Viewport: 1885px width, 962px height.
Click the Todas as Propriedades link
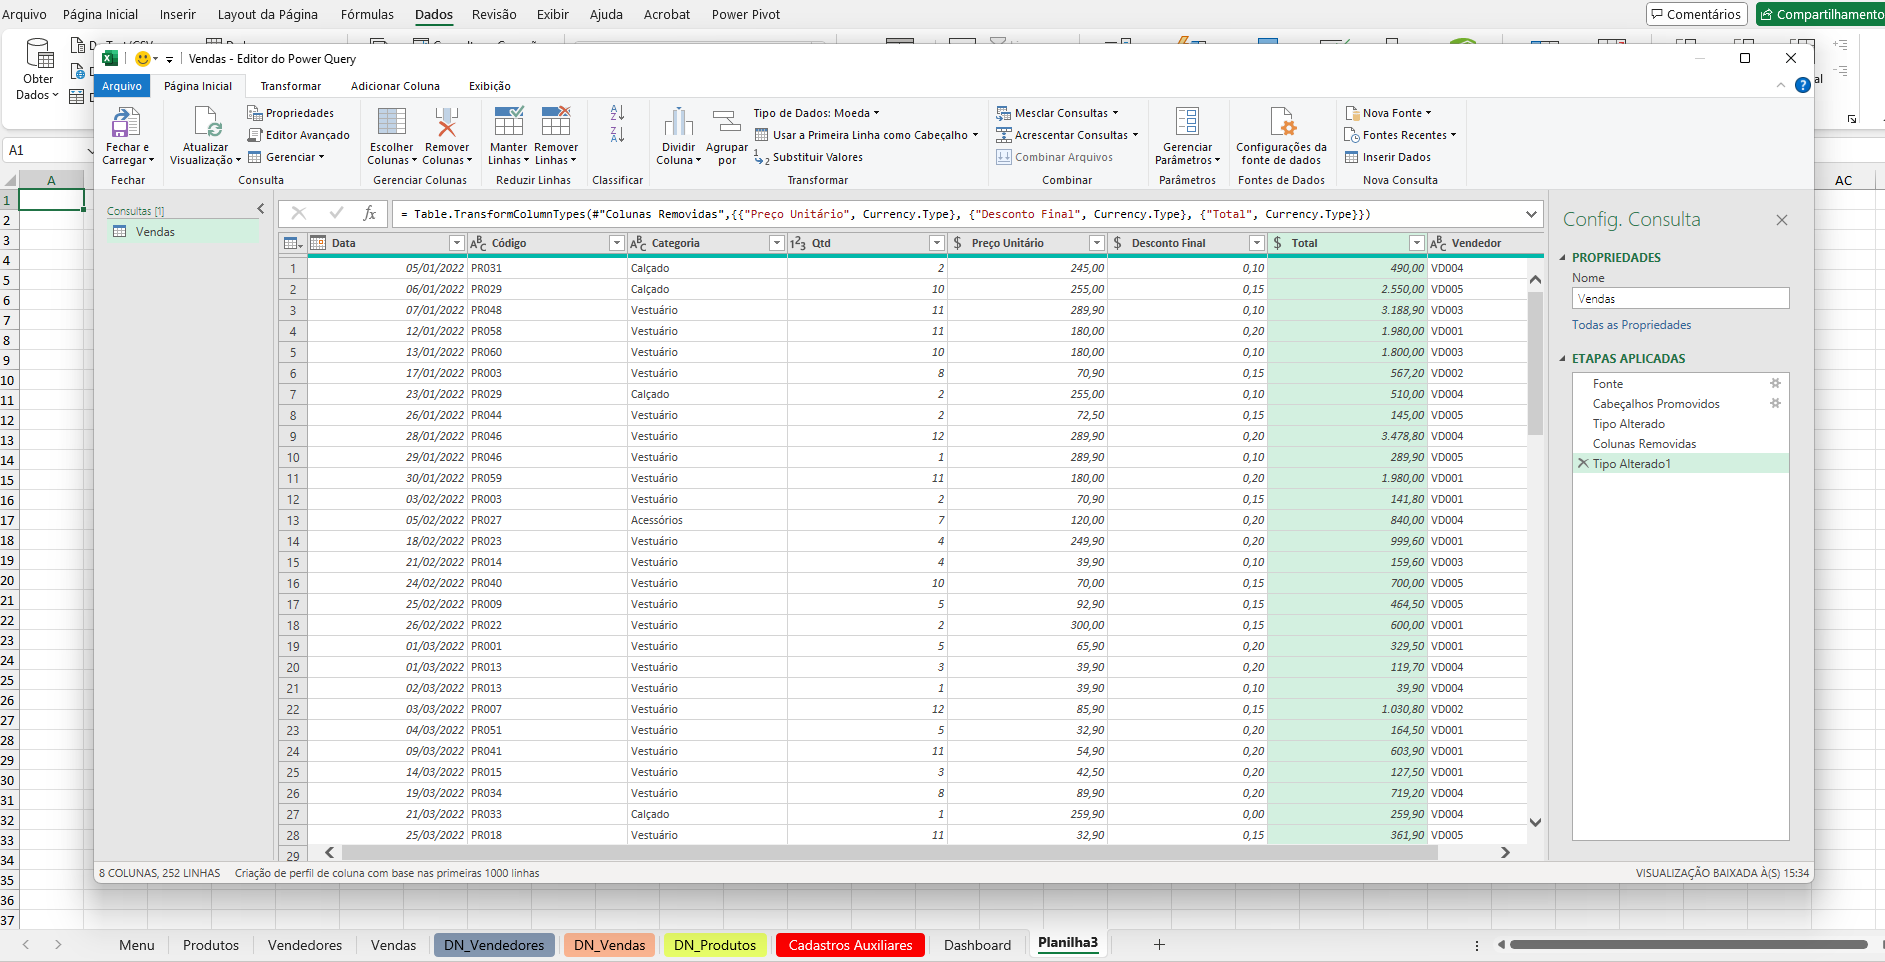pos(1631,325)
